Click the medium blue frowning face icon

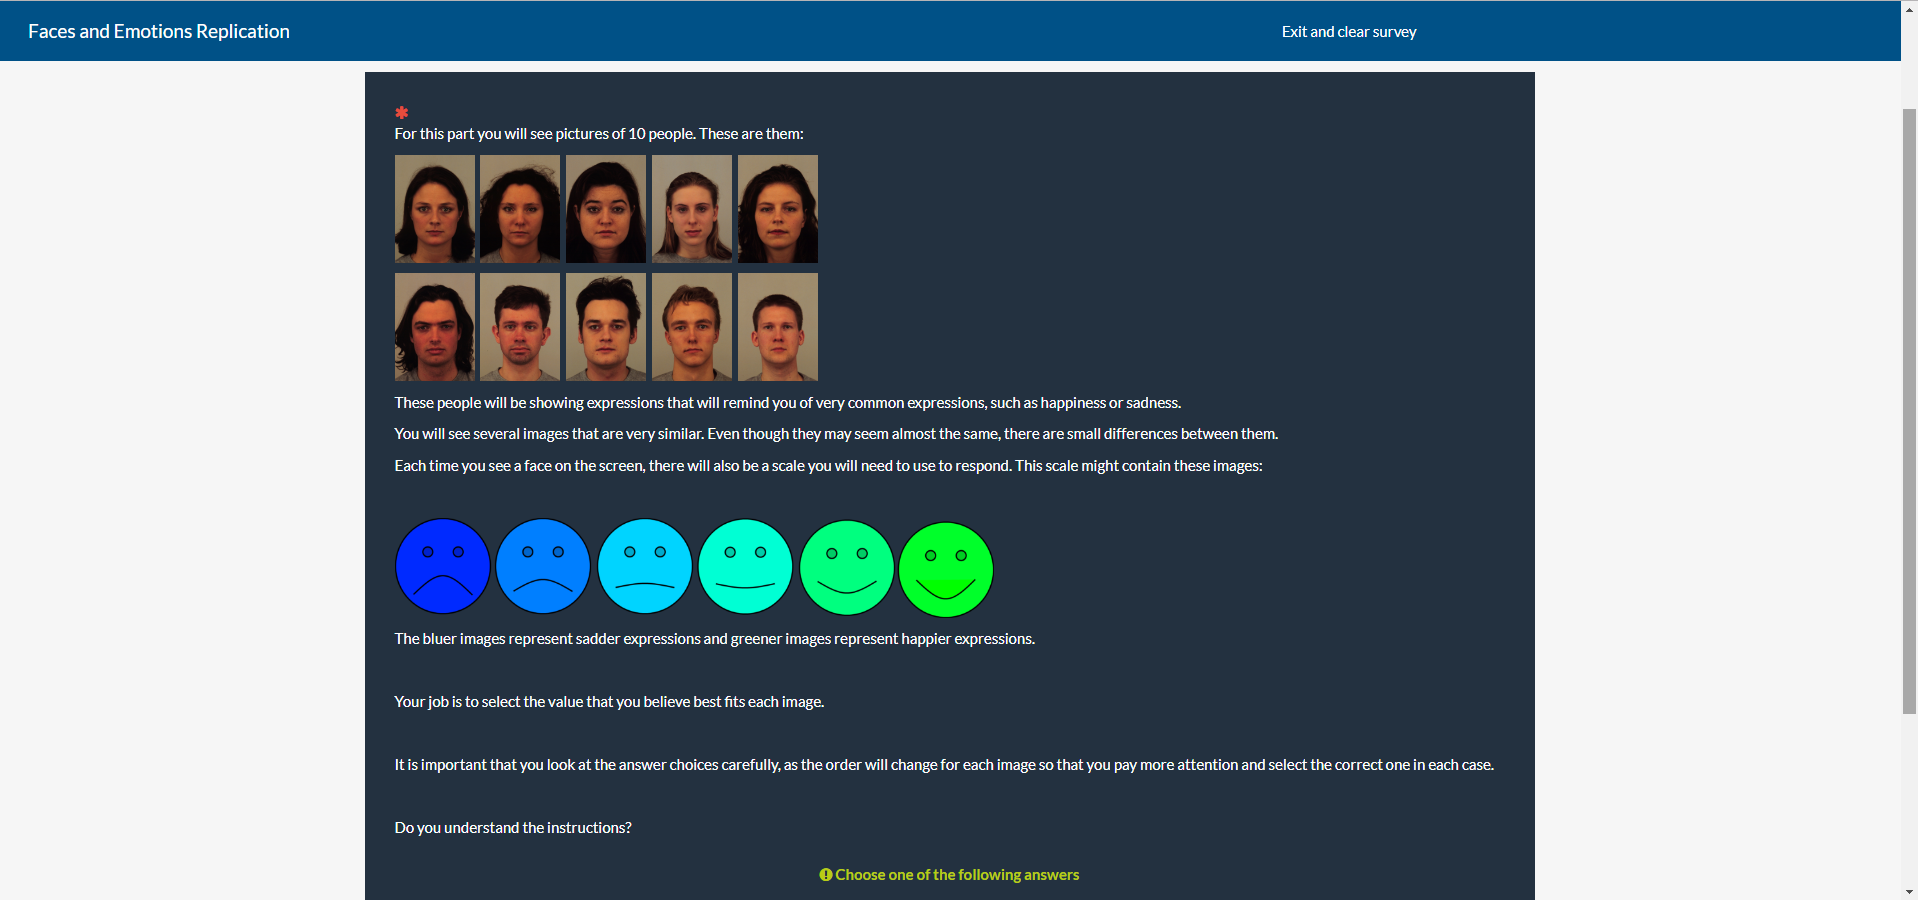[543, 566]
